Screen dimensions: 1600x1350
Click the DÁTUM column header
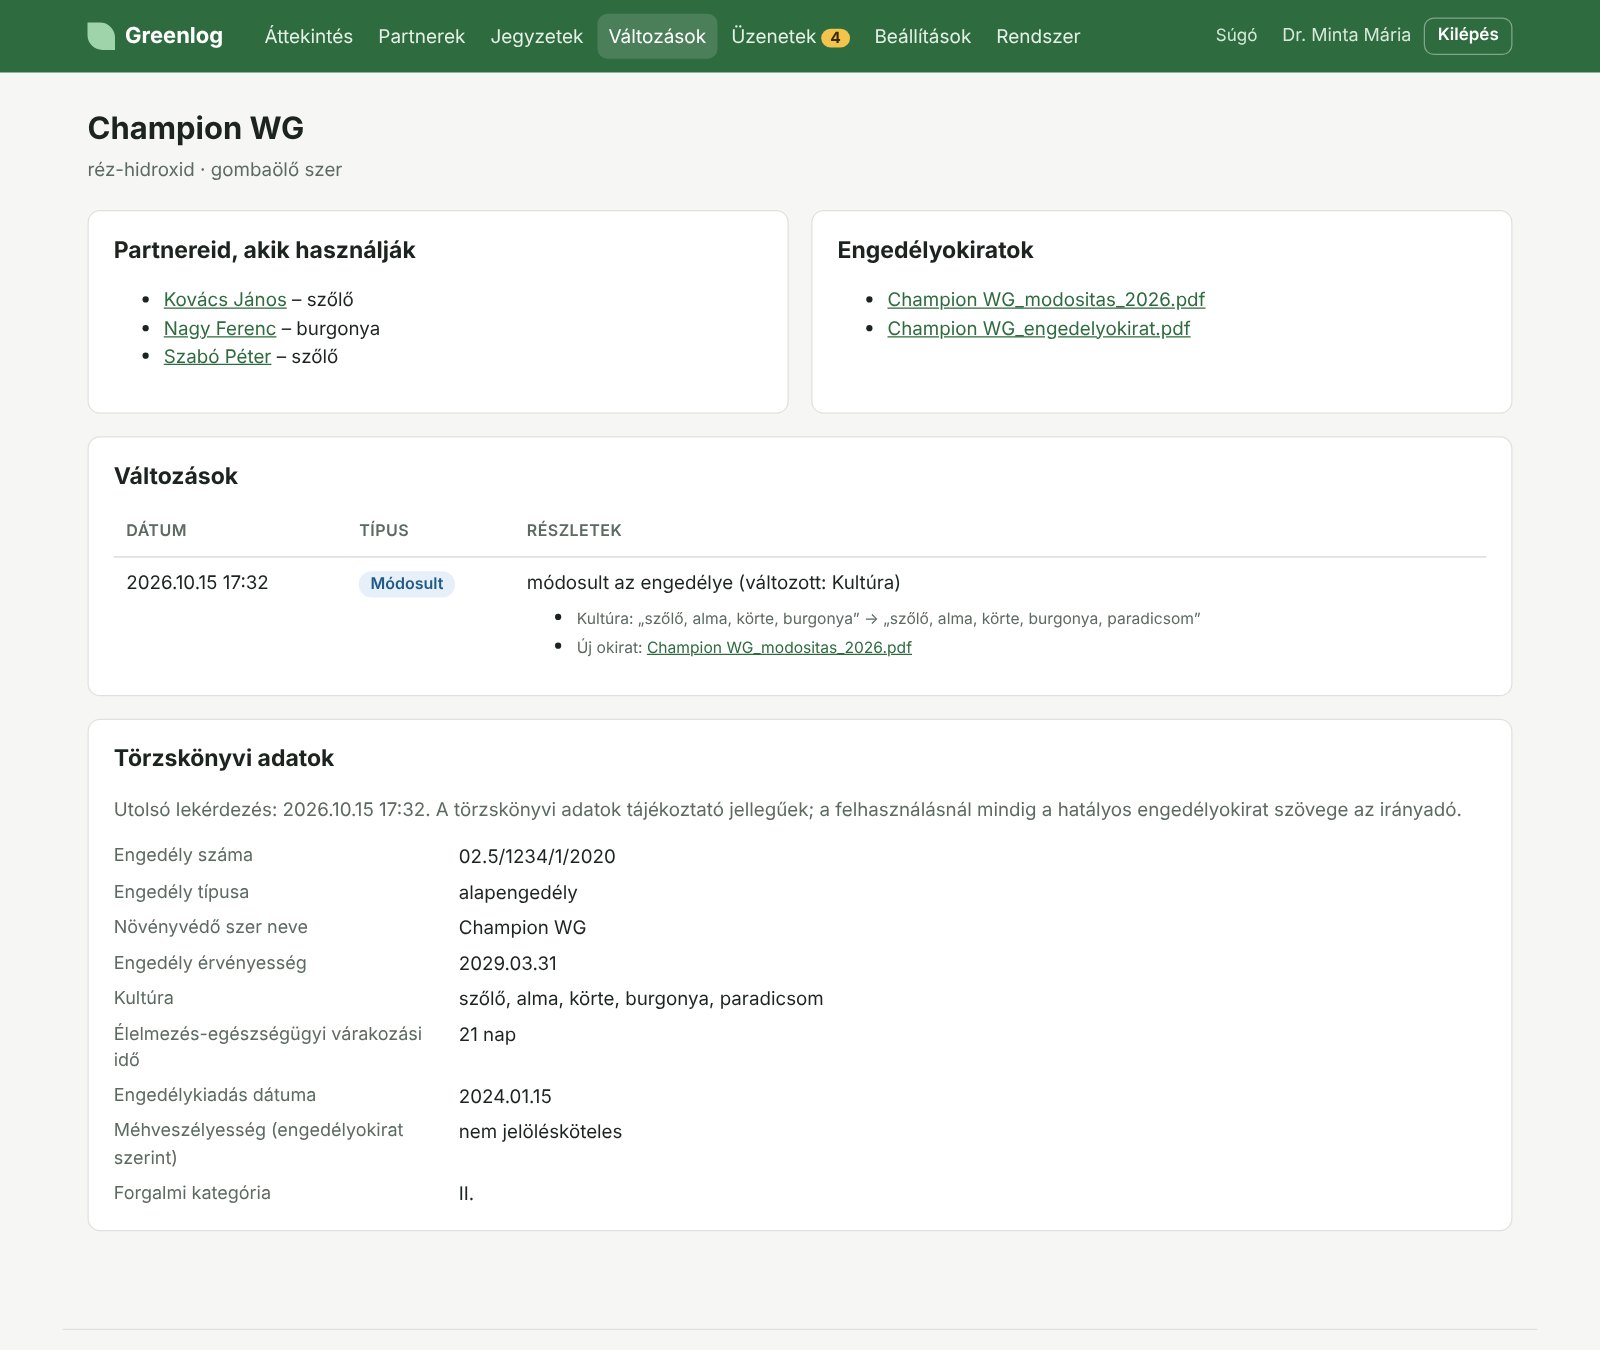click(x=156, y=530)
